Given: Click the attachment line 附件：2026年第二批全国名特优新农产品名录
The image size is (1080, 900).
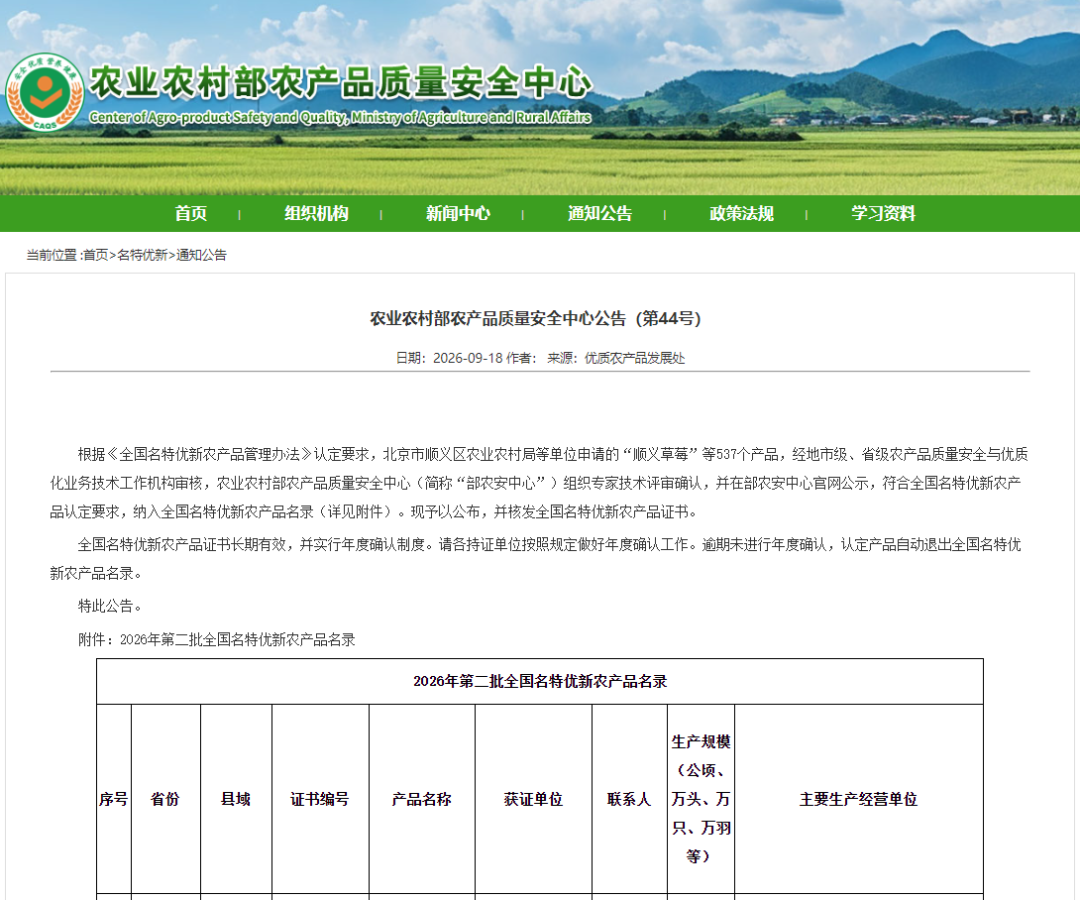Looking at the screenshot, I should tap(216, 640).
